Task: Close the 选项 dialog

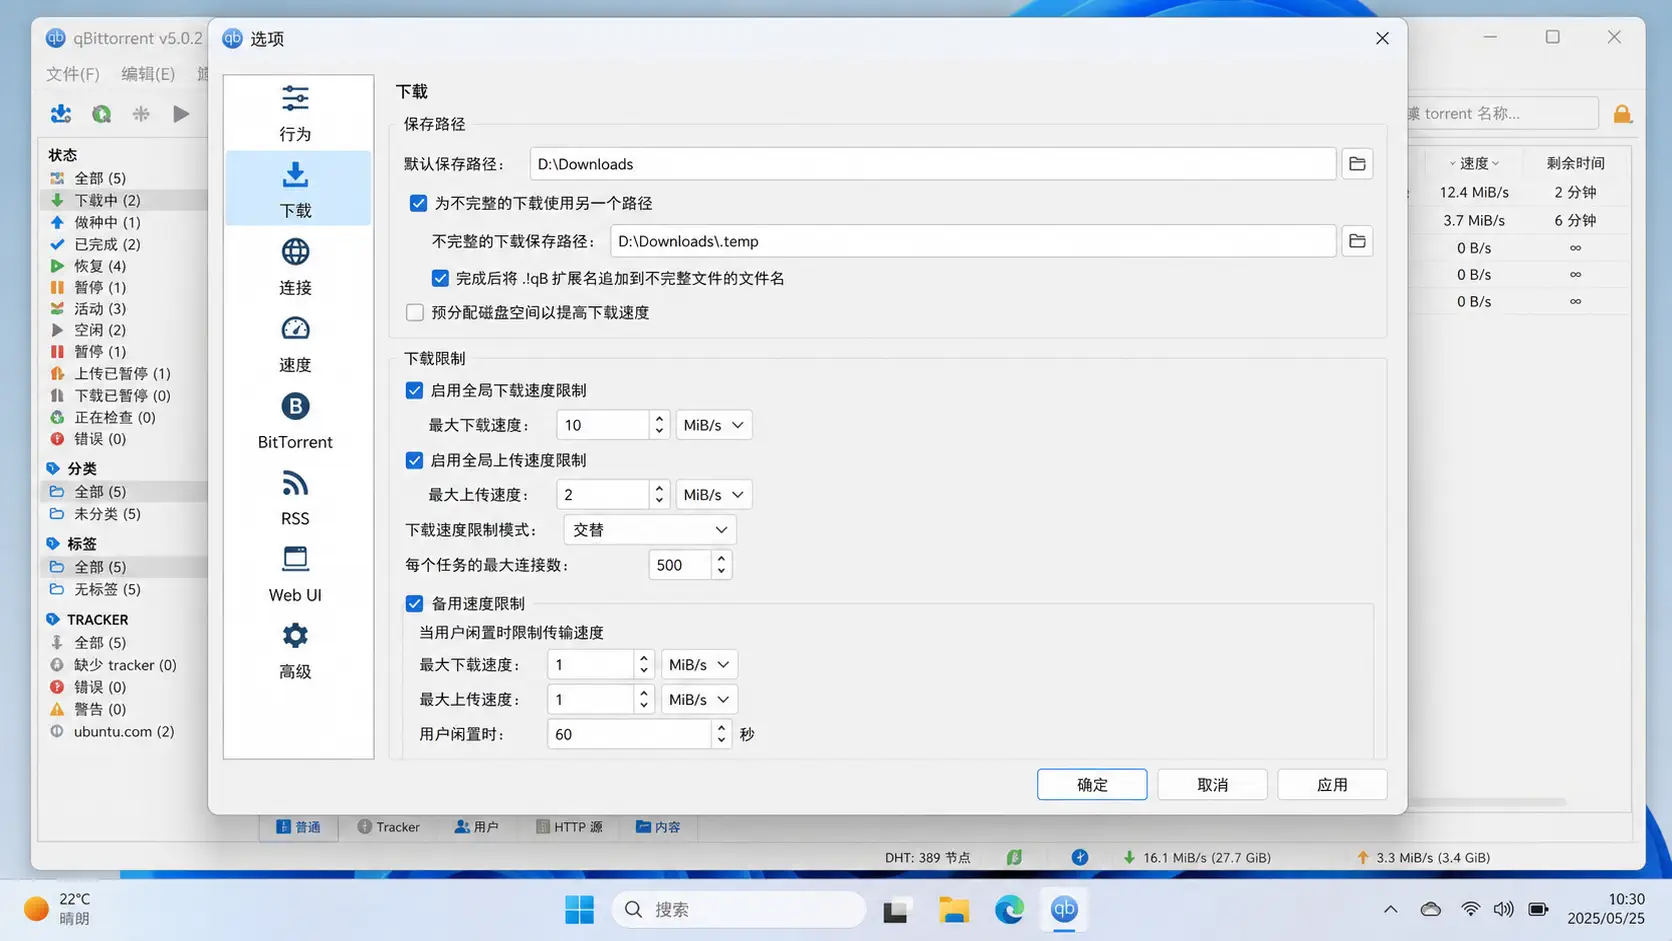Action: click(x=1382, y=38)
